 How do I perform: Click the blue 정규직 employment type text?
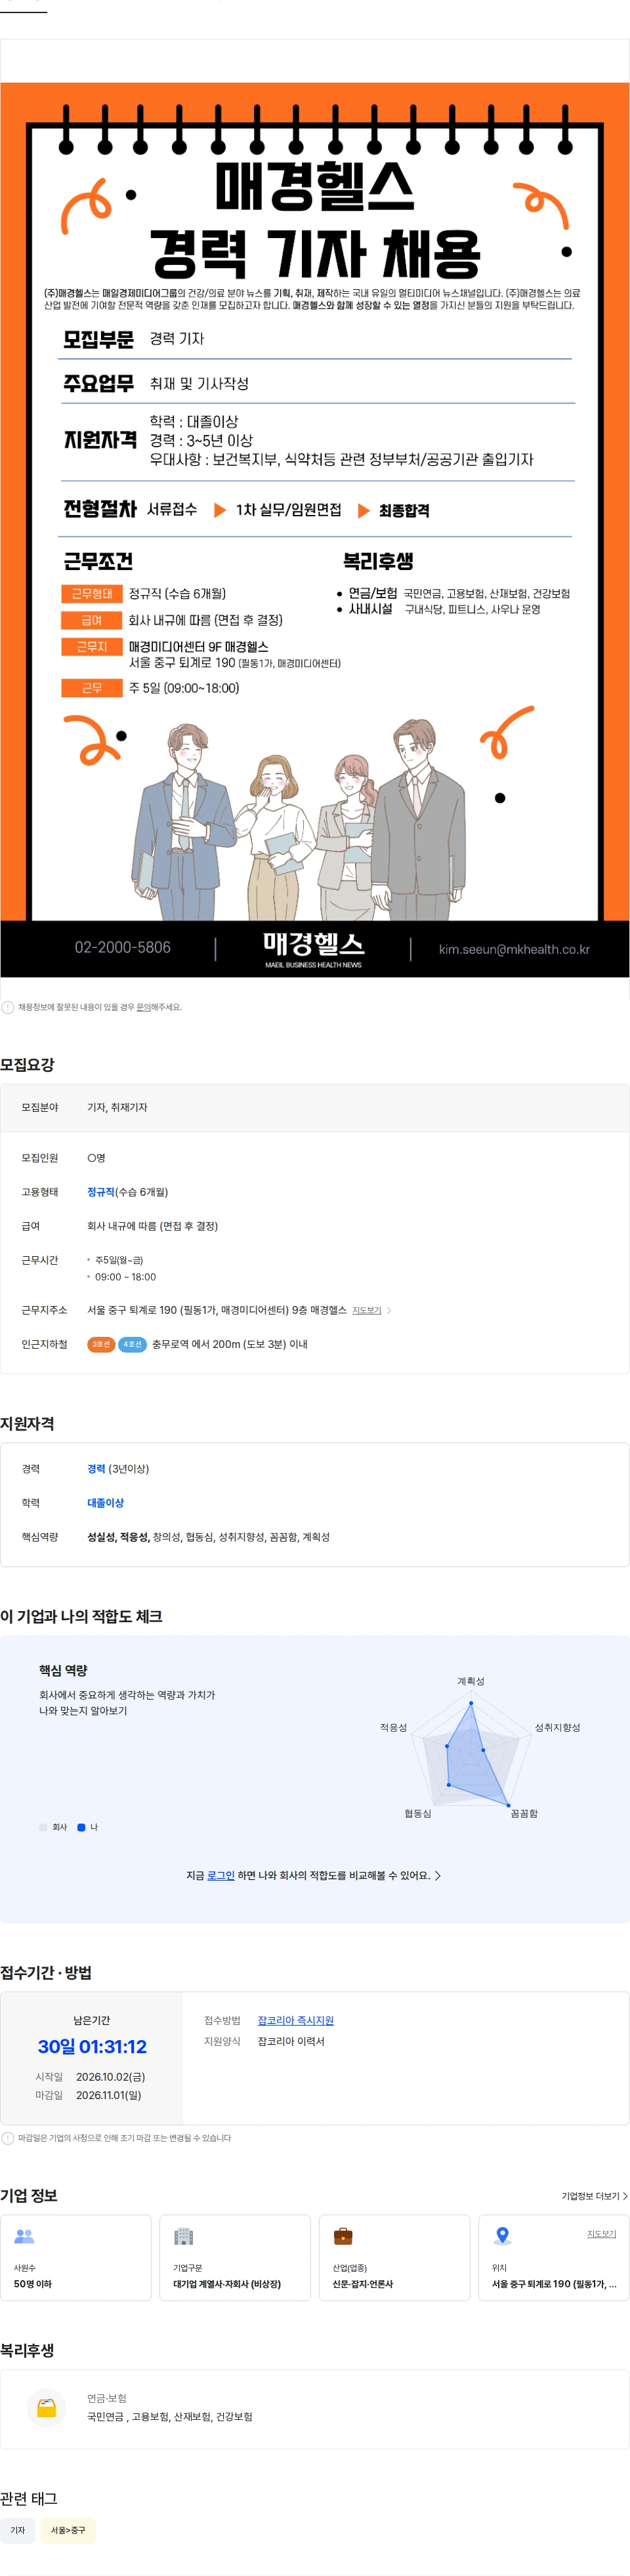(x=101, y=1192)
